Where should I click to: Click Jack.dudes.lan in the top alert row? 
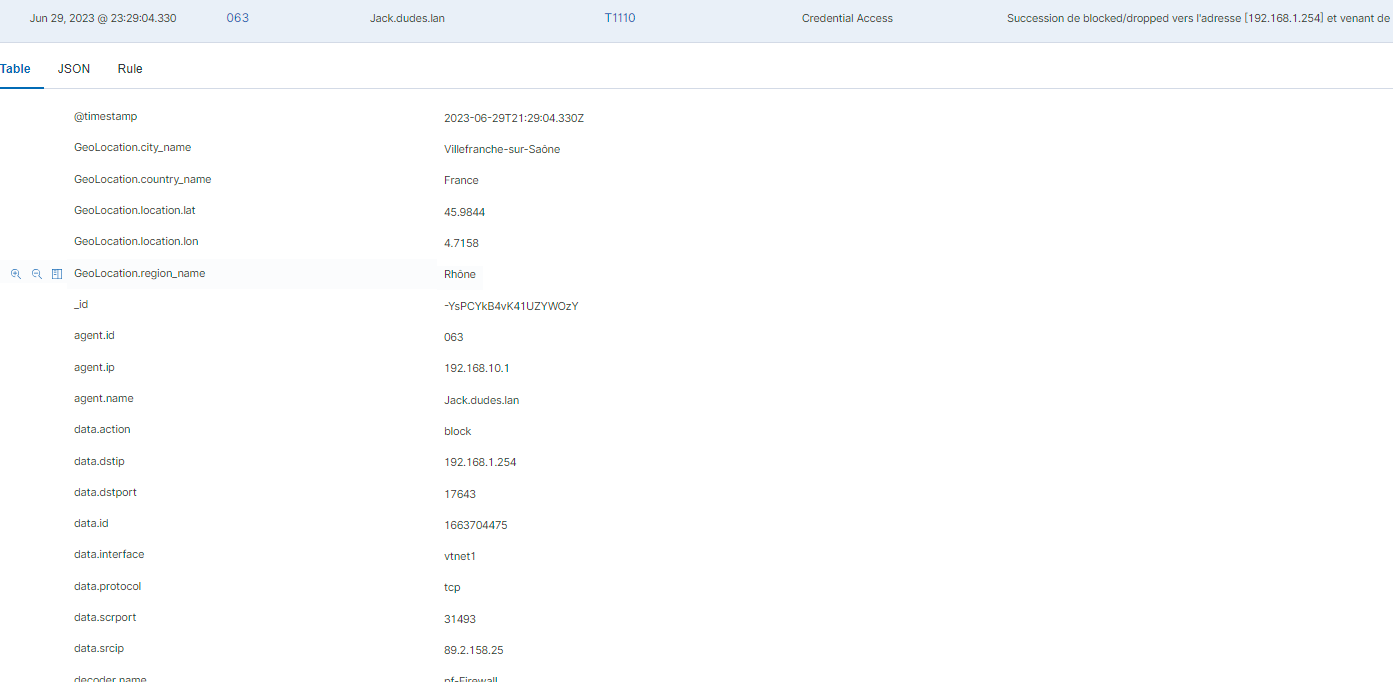coord(407,18)
